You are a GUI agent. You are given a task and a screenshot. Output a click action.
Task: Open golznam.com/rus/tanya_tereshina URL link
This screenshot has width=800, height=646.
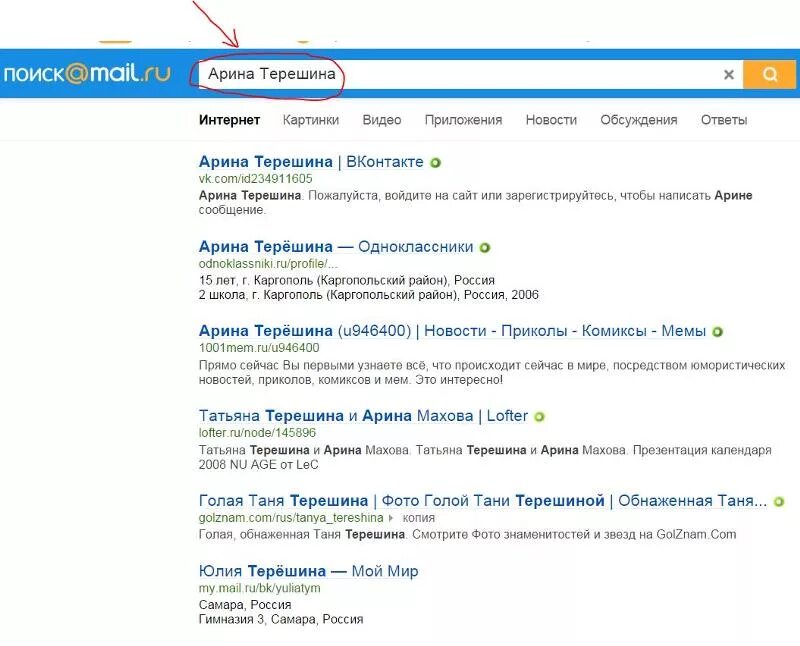291,518
